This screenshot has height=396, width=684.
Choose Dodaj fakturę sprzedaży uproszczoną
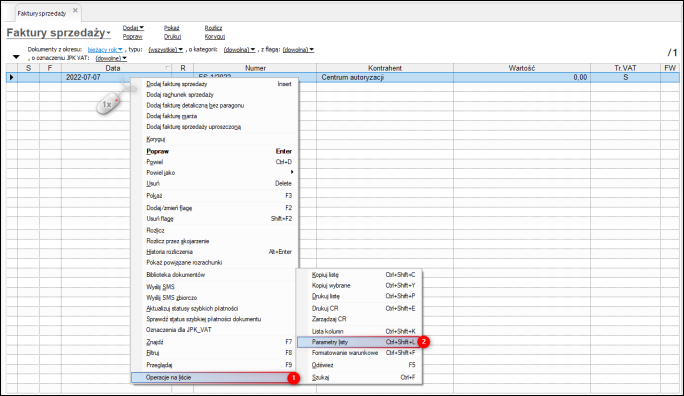215,127
